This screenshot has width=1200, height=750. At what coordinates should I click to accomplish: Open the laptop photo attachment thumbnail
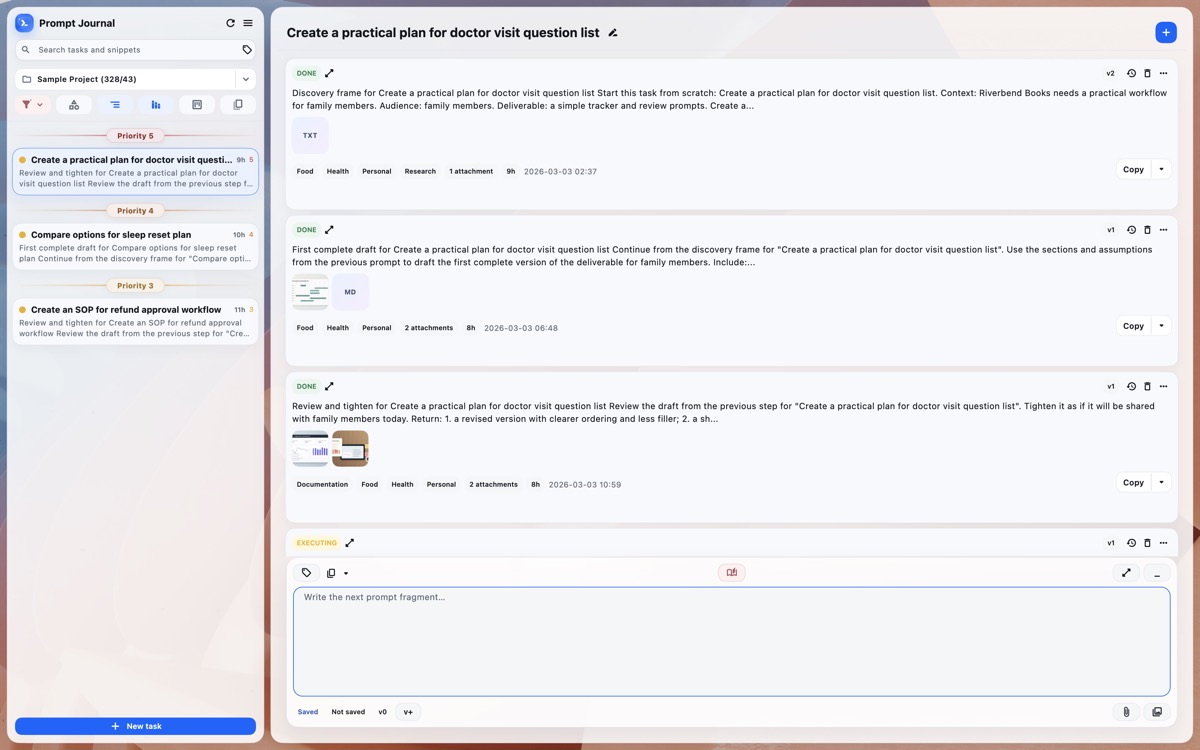click(350, 448)
